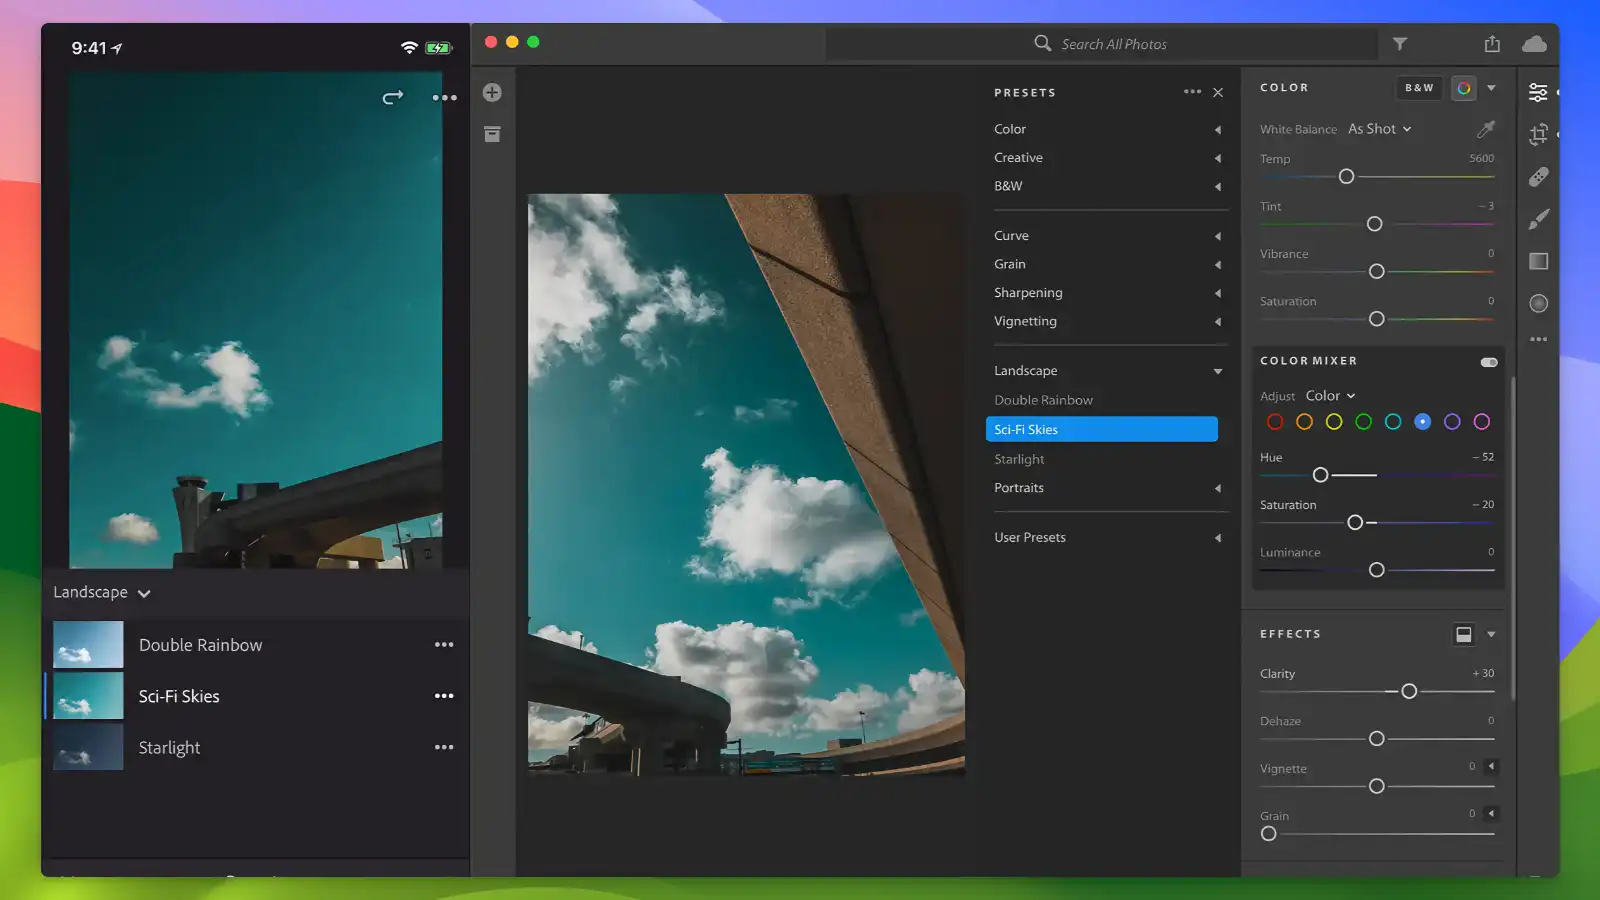The width and height of the screenshot is (1600, 900).
Task: Open the White Balance As Shot dropdown
Action: click(1379, 128)
